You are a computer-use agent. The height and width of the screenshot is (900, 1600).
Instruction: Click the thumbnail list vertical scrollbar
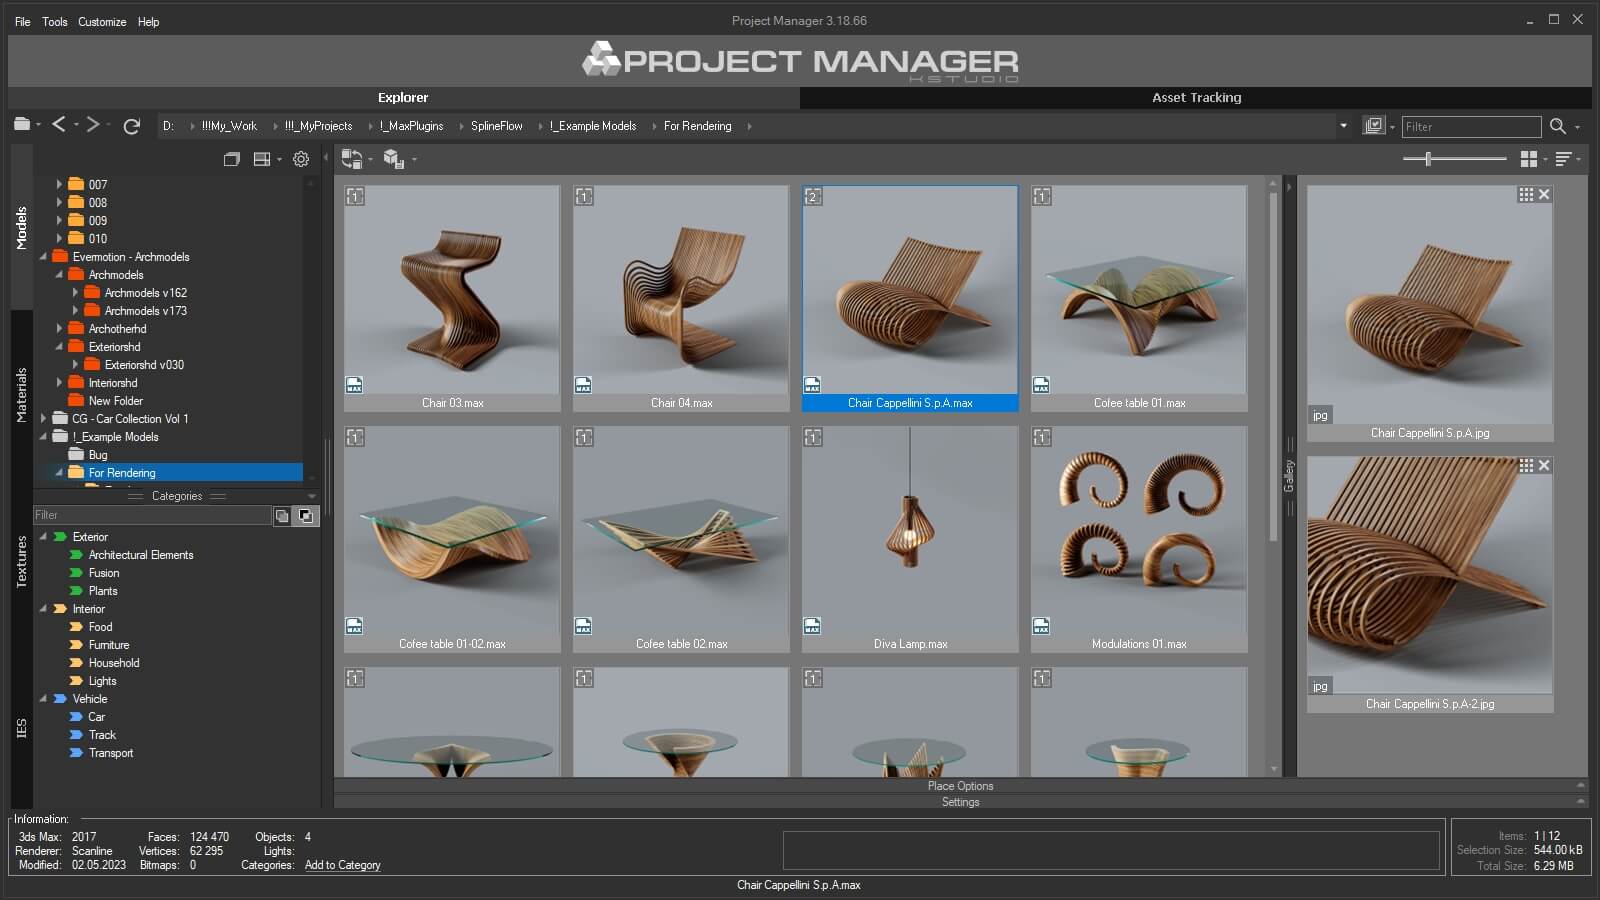1273,365
